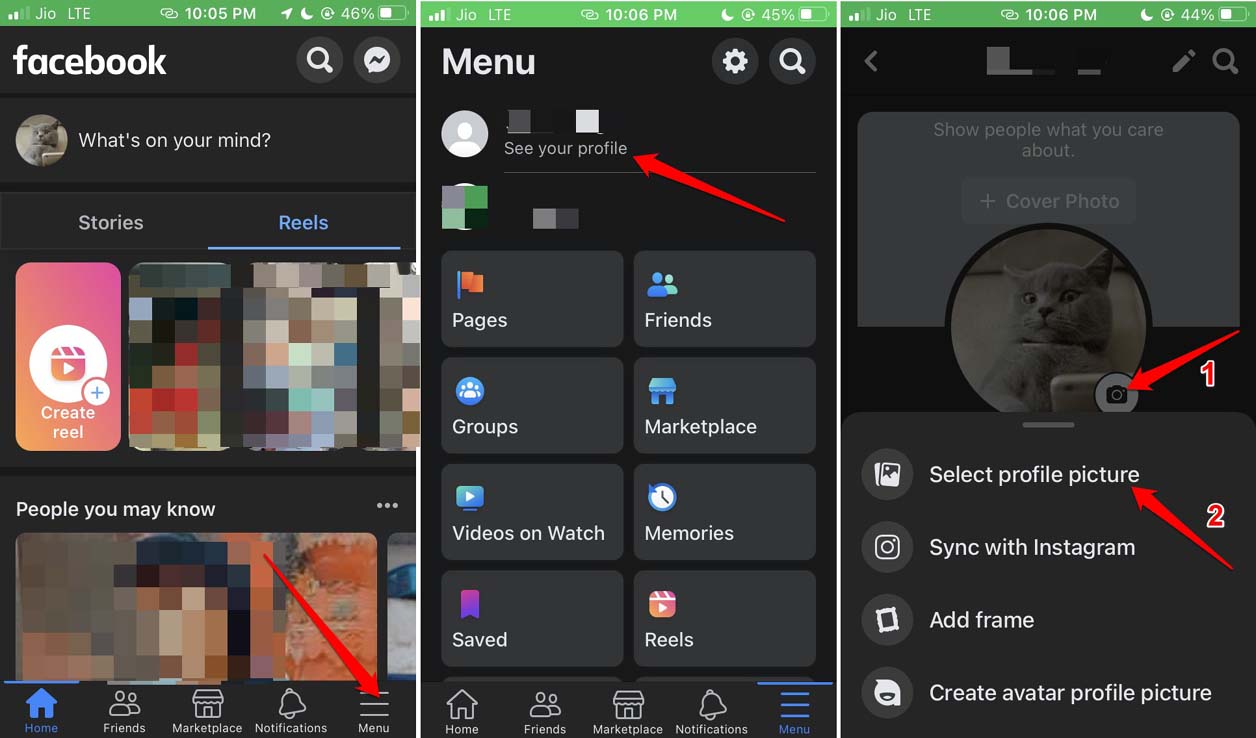This screenshot has width=1256, height=738.
Task: Tap the What's on your mind post field
Action: 175,140
